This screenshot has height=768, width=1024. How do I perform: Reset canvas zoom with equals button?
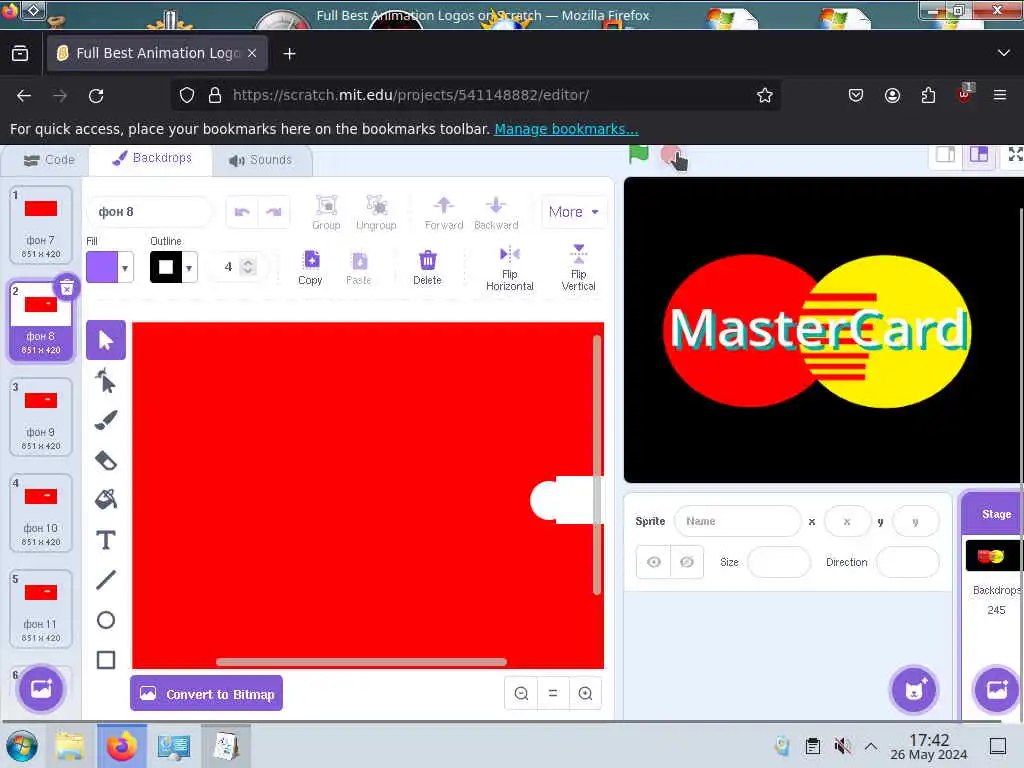coord(553,694)
